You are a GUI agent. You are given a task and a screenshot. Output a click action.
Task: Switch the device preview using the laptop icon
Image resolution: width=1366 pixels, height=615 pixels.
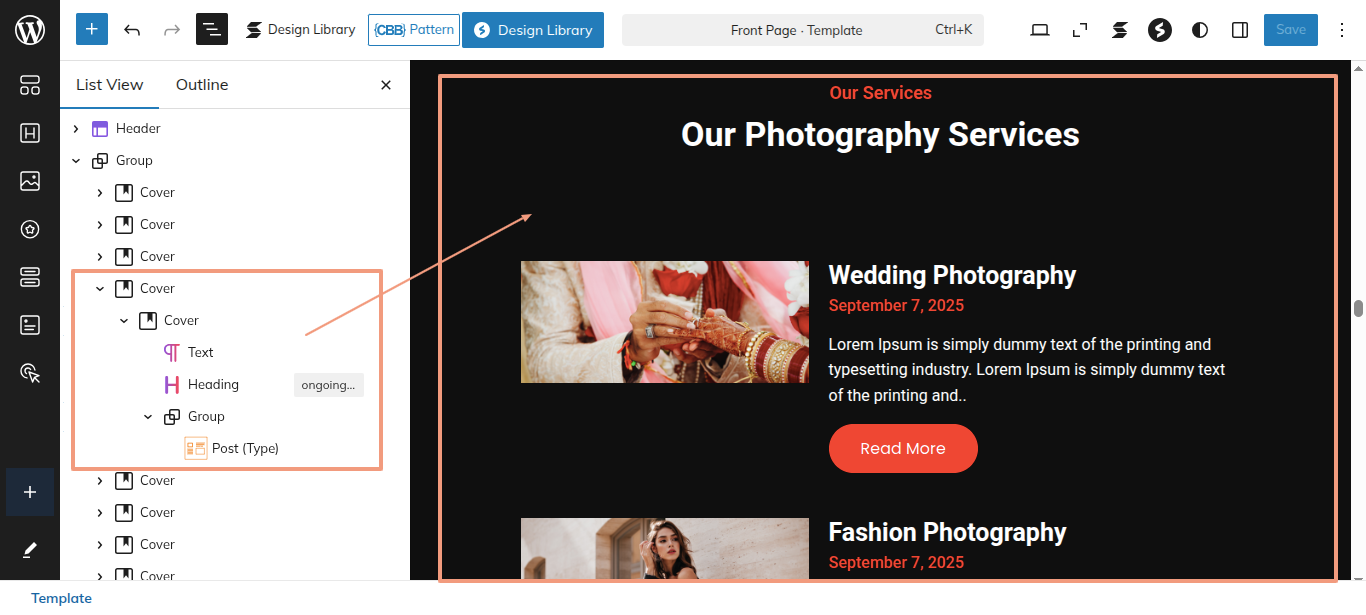click(x=1040, y=30)
